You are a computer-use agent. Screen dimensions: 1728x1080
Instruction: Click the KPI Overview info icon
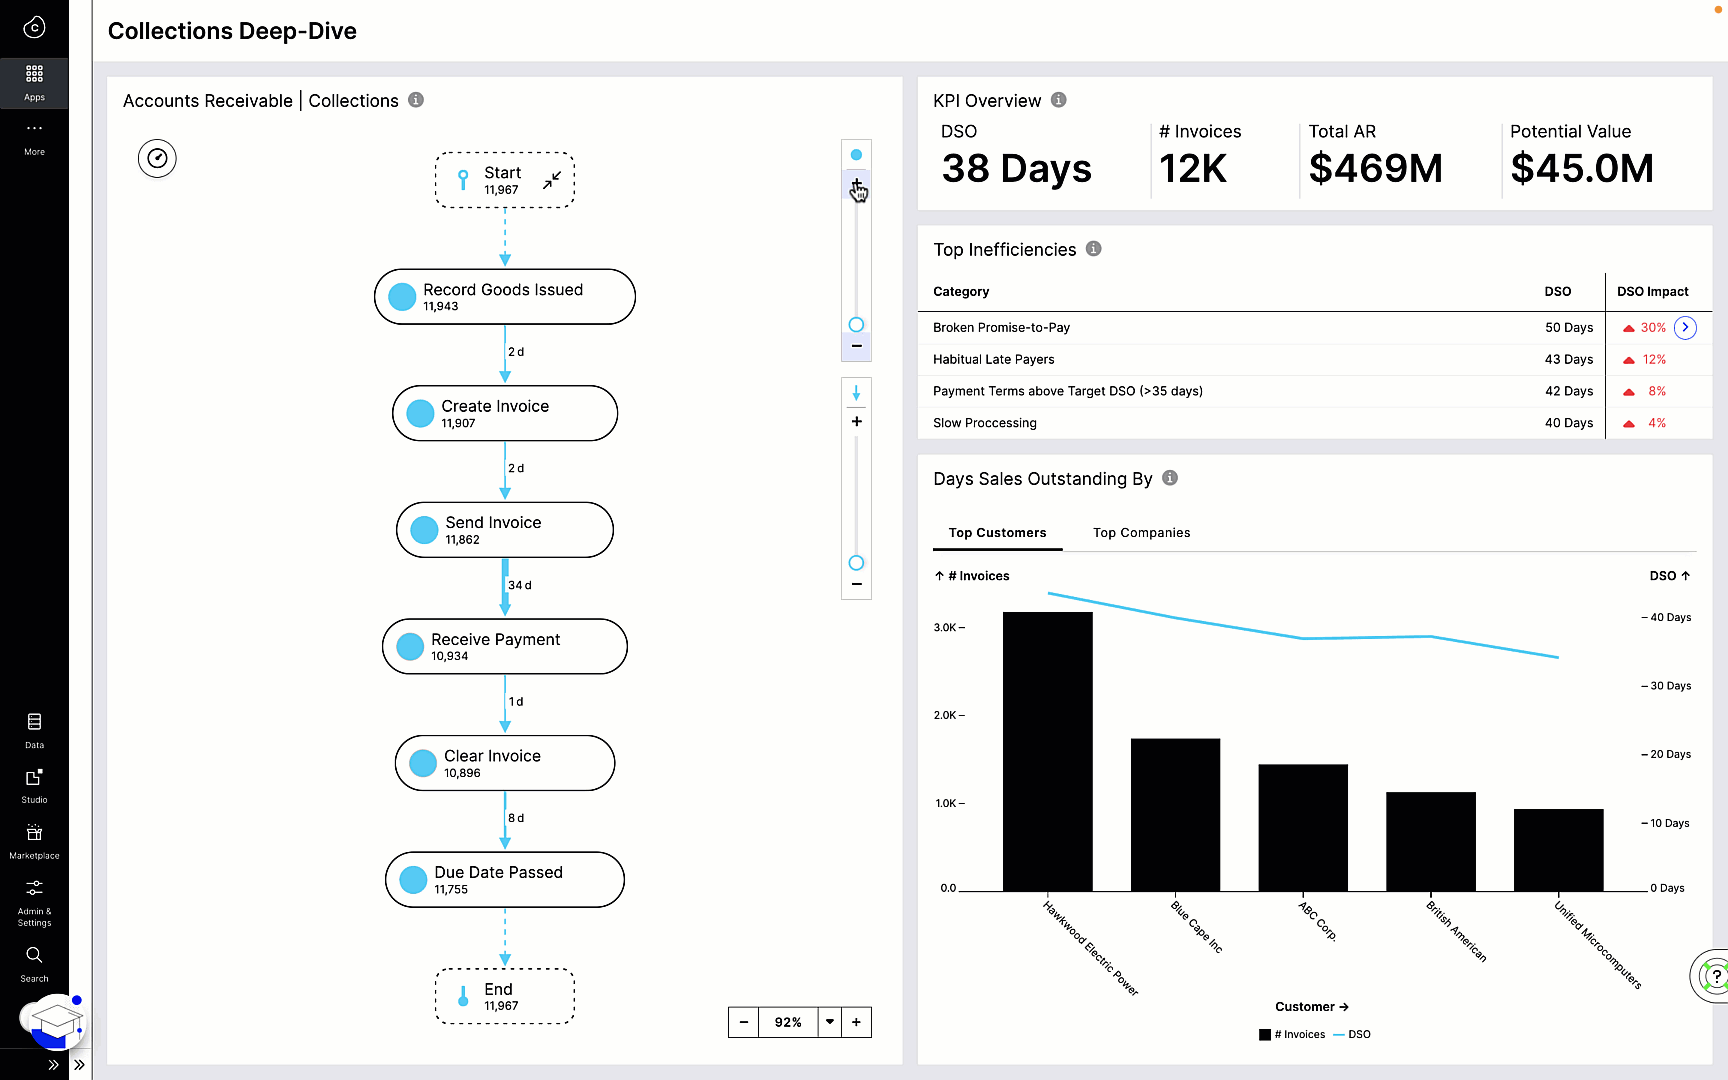[x=1059, y=100]
